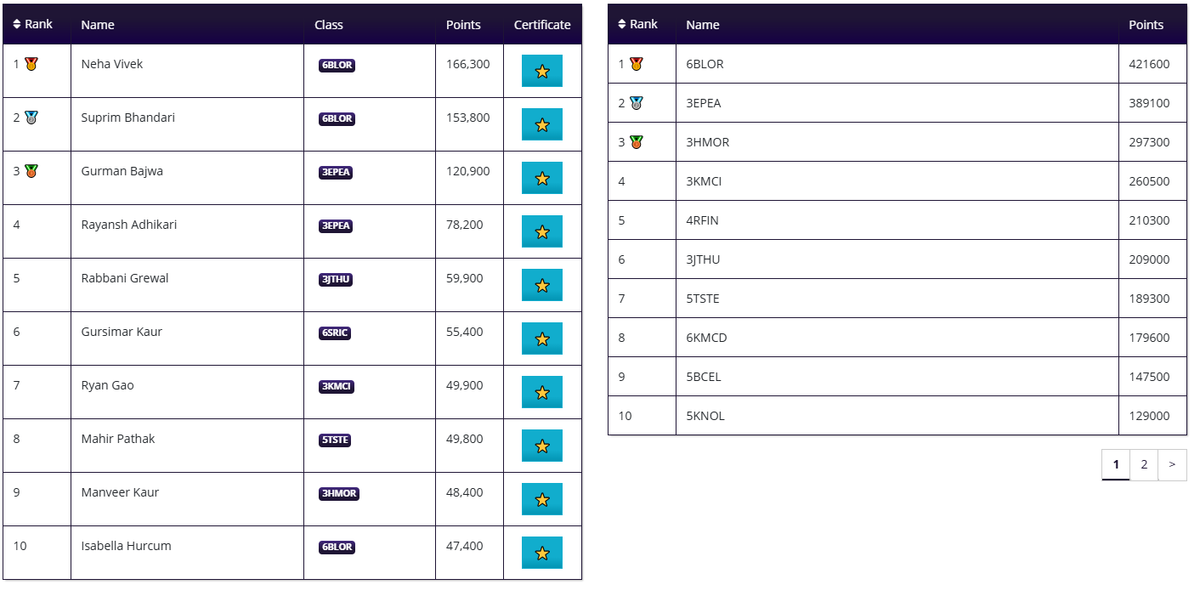Click 3JTHU class badge for Rabbani Grewal
Image resolution: width=1200 pixels, height=592 pixels.
[x=336, y=279]
